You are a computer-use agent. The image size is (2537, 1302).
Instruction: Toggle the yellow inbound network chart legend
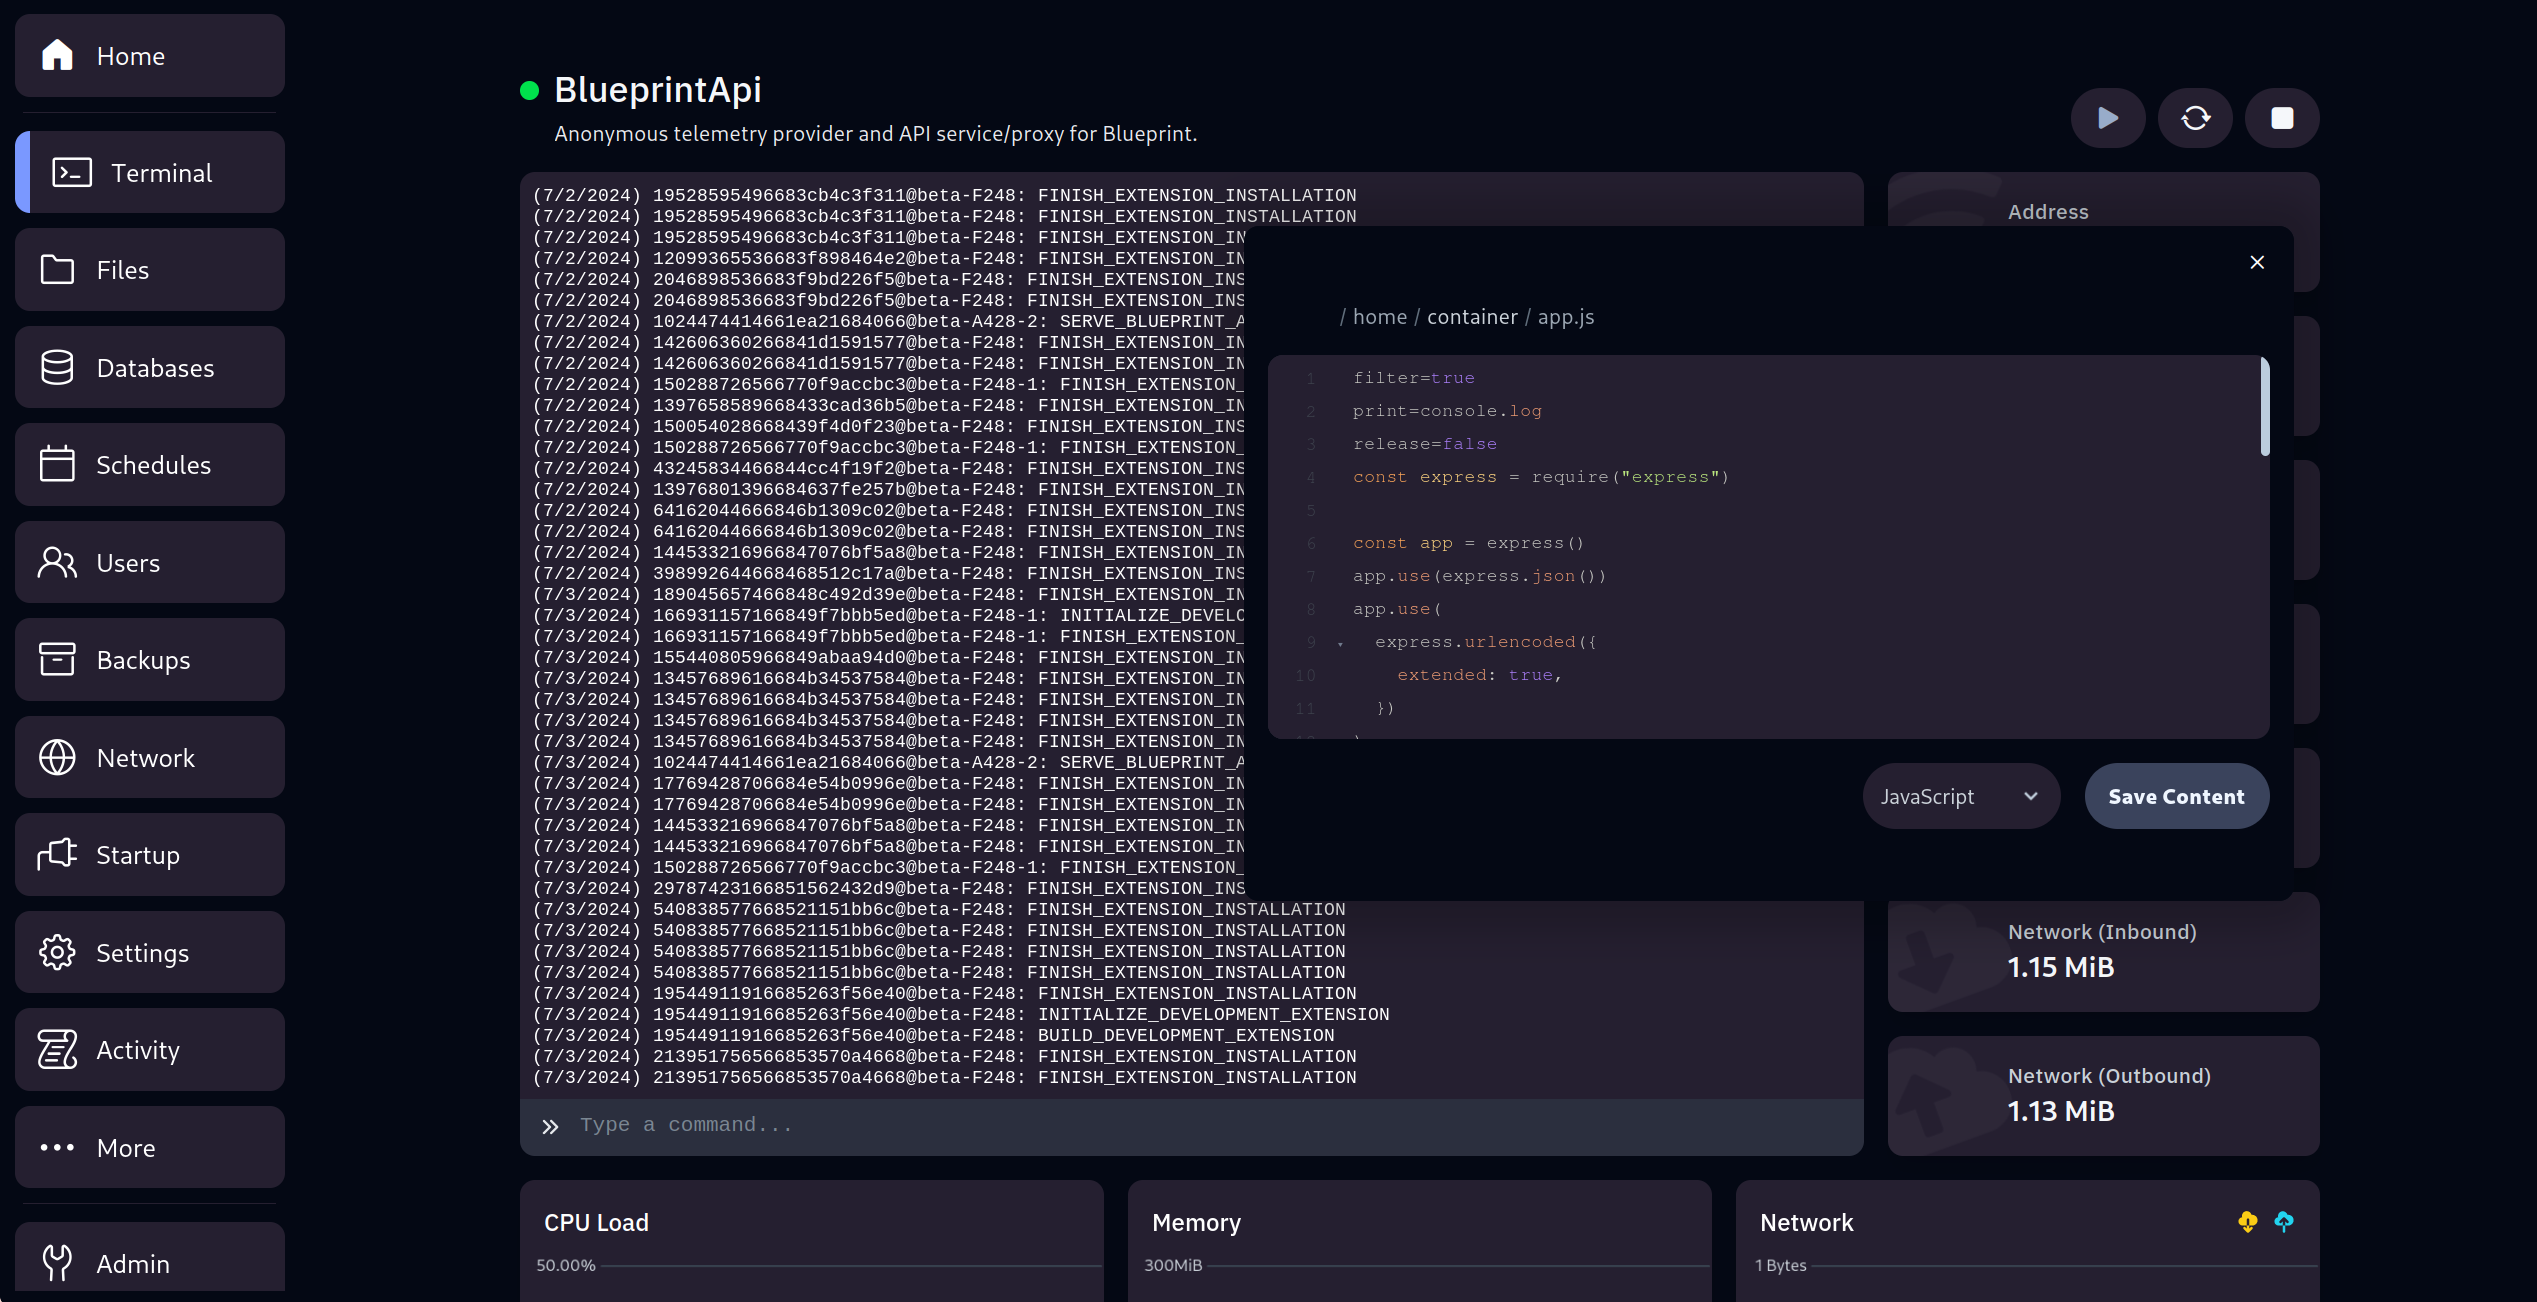coord(2247,1222)
